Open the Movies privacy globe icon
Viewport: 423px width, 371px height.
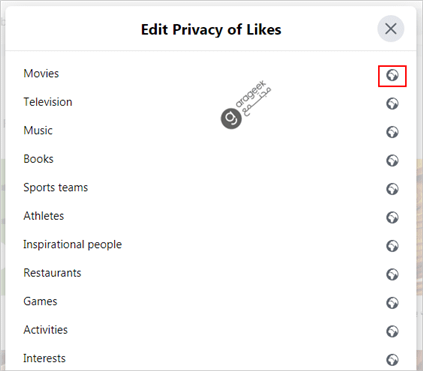(392, 75)
